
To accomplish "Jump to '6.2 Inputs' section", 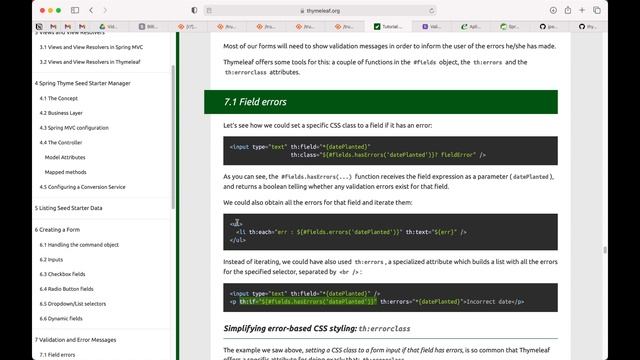I will click(x=51, y=260).
